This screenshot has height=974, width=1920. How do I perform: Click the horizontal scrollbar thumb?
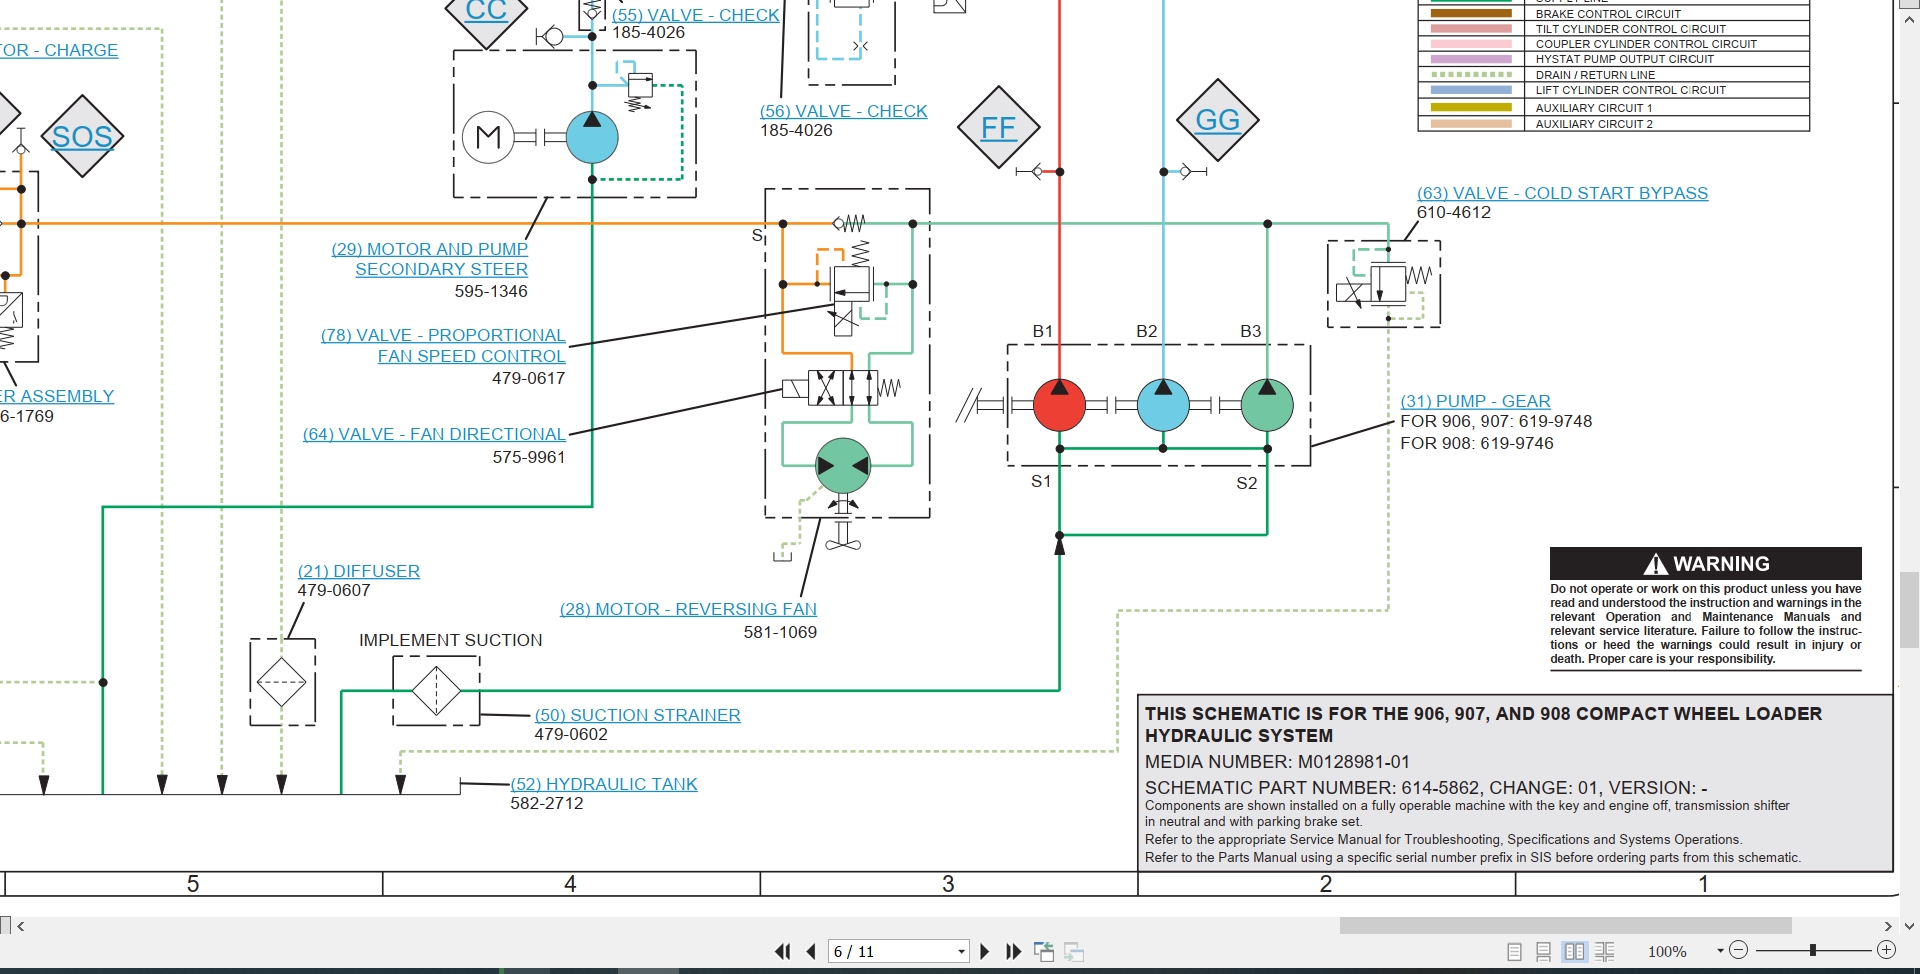tap(1565, 926)
